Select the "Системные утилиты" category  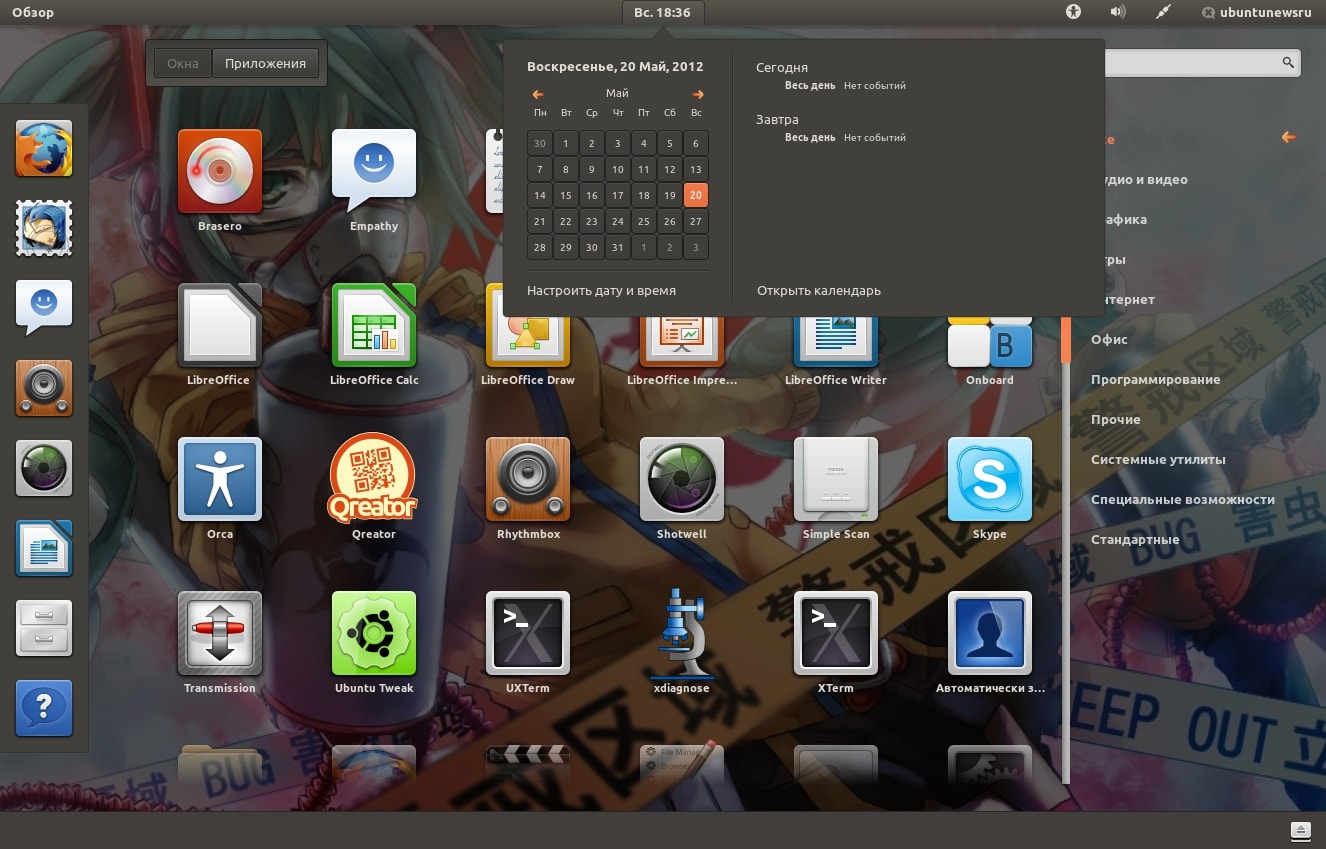click(x=1158, y=459)
